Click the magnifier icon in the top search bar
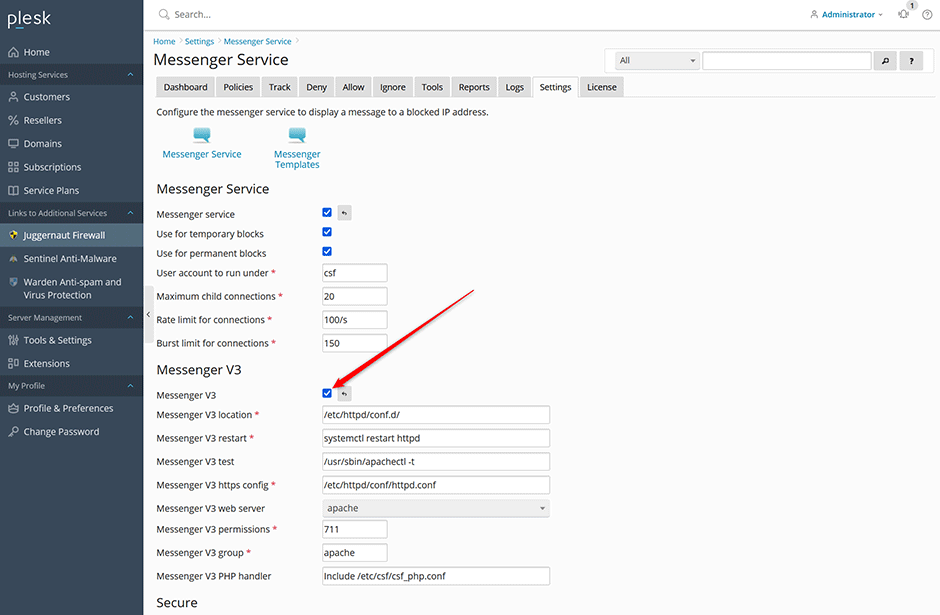This screenshot has width=940, height=615. 164,14
